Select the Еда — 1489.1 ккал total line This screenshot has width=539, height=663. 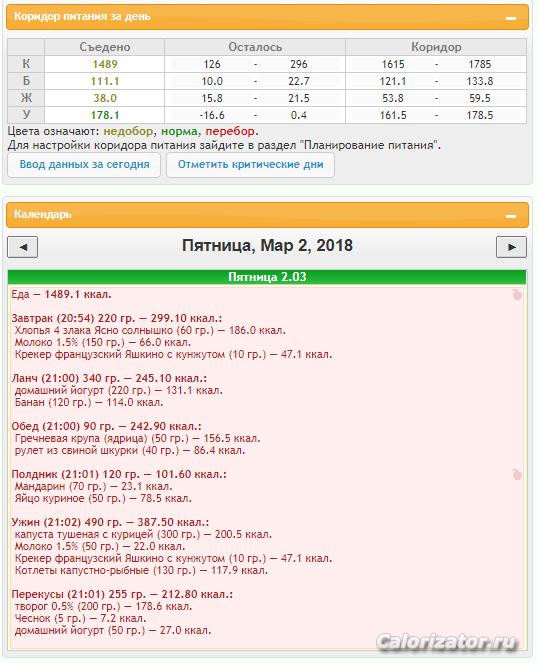point(61,294)
